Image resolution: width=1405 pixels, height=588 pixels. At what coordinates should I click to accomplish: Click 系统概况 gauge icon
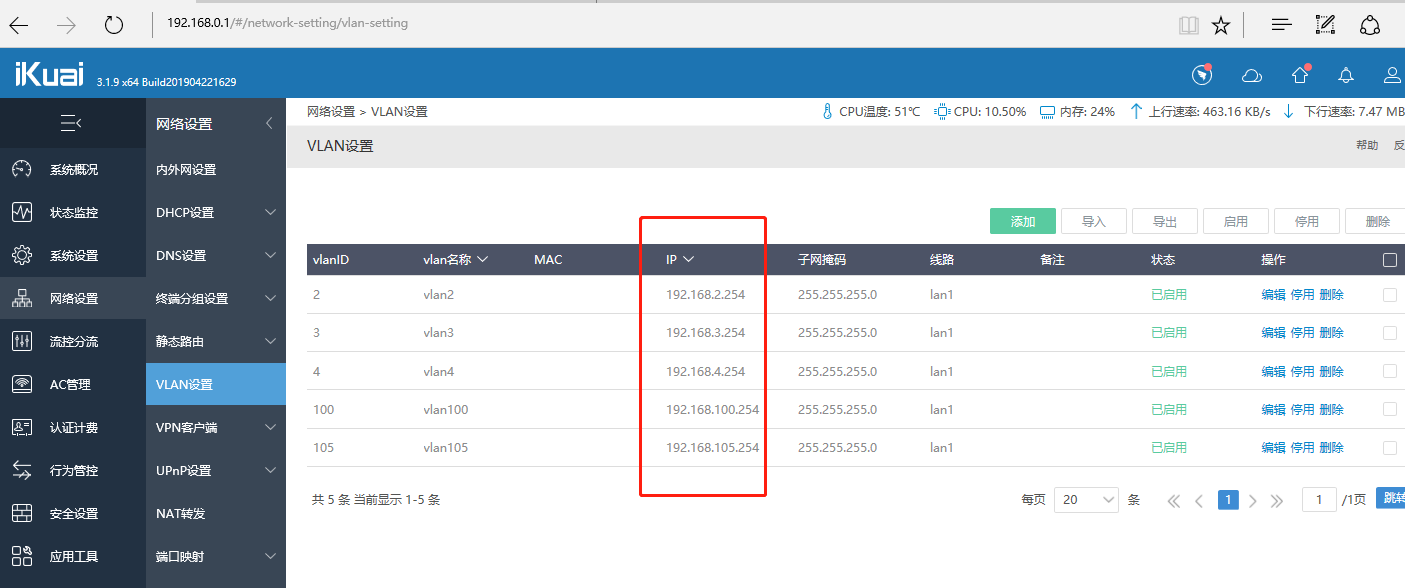22,169
